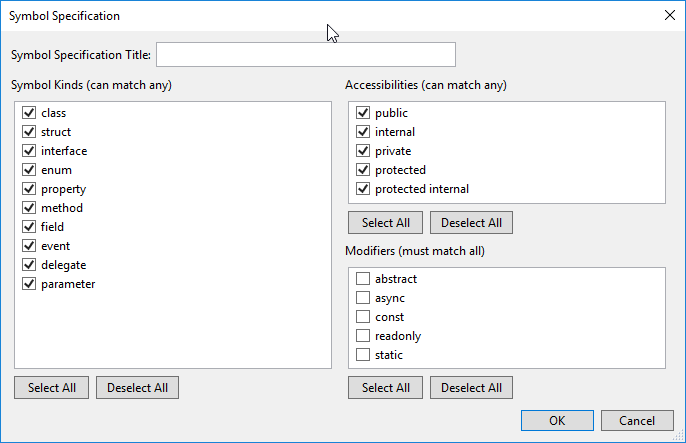The image size is (686, 443).
Task: Uncheck the public accessibility checkbox
Action: [363, 113]
